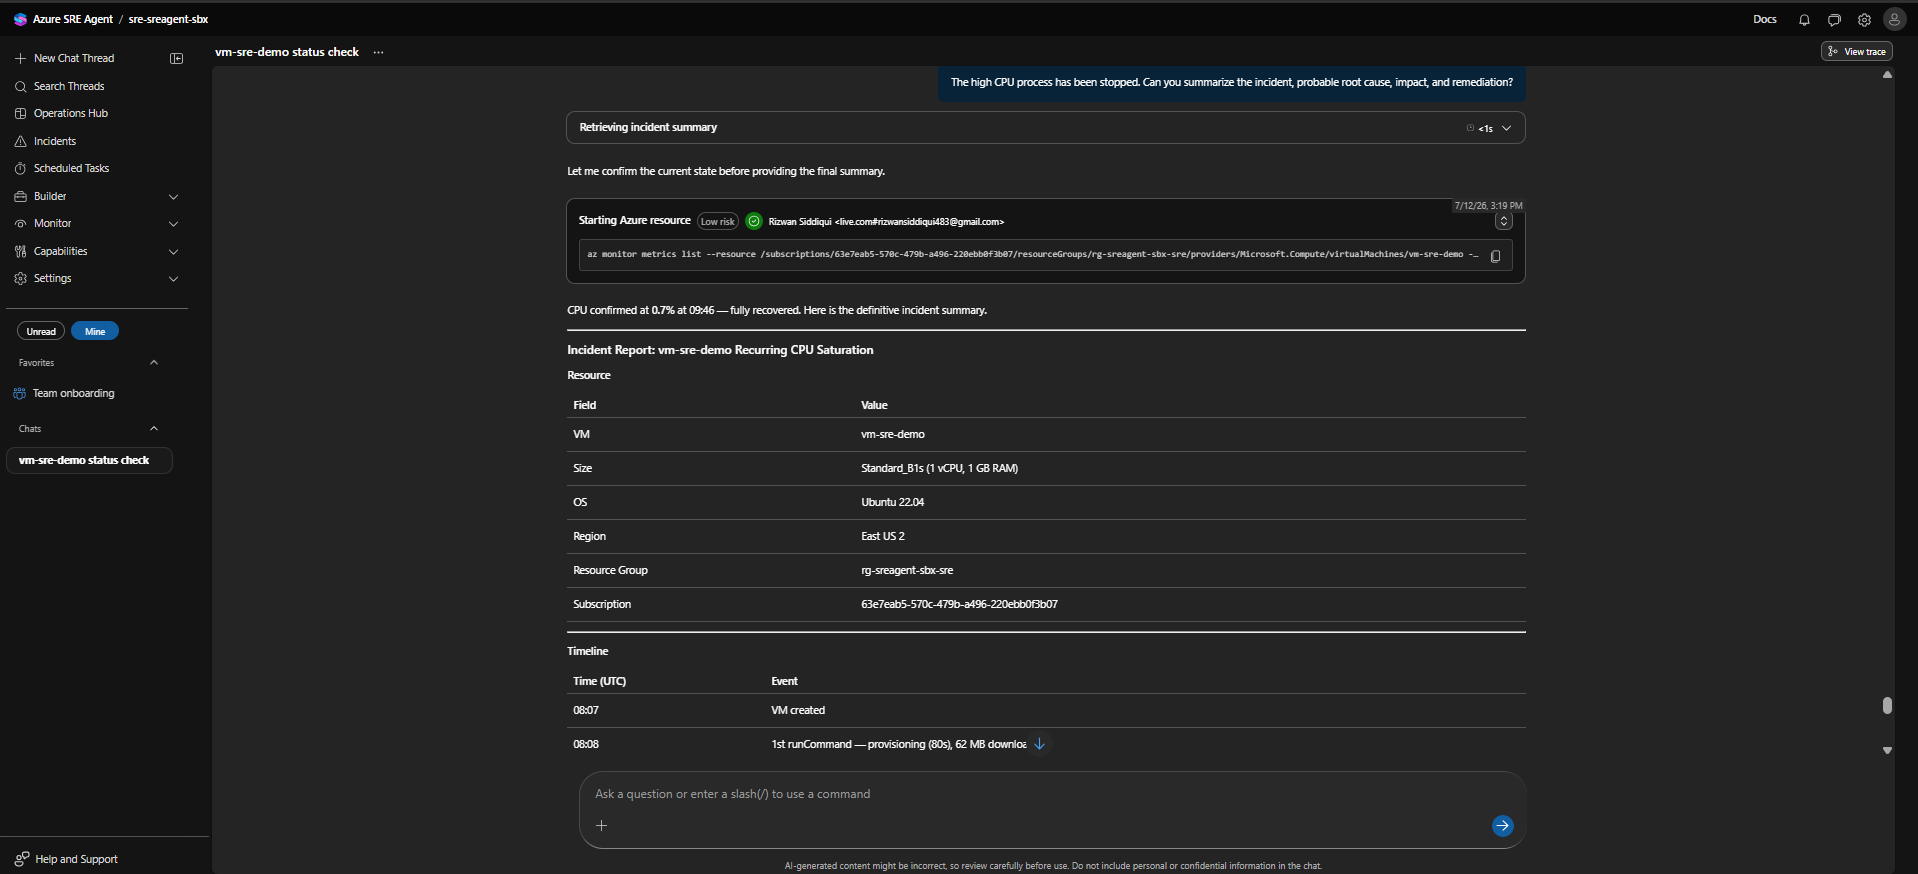Toggle the Unread filter pill
1918x874 pixels.
click(x=41, y=331)
